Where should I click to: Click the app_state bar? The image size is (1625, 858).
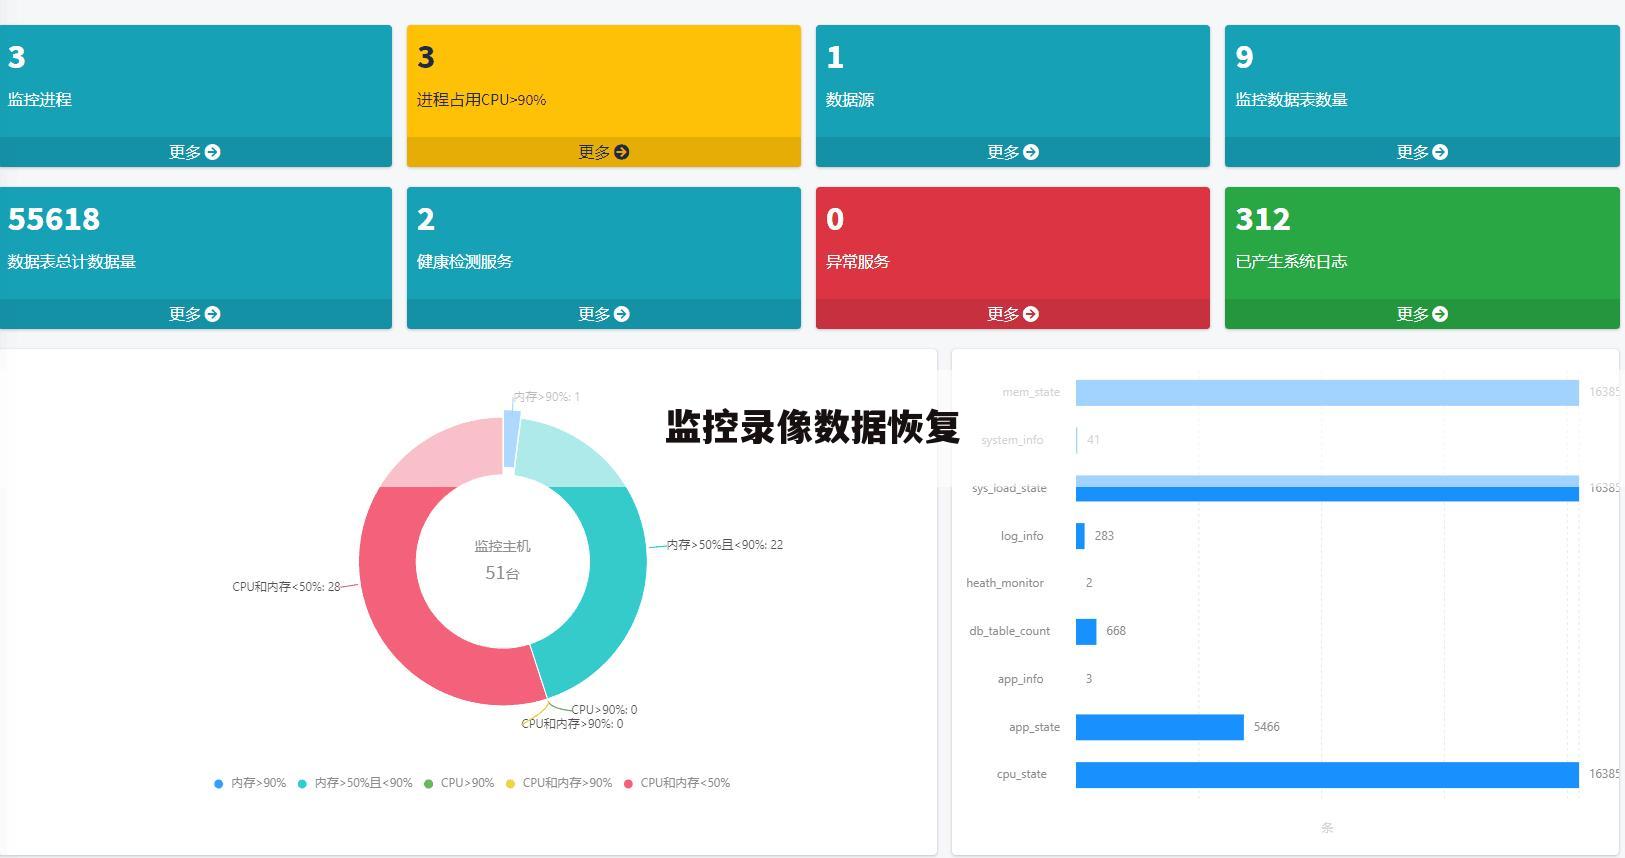1160,727
